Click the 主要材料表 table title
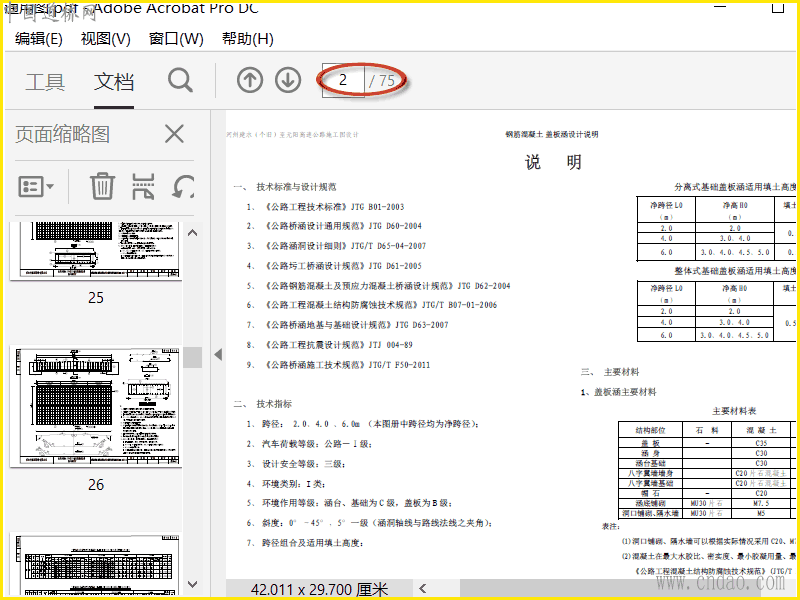The image size is (800, 600). click(734, 411)
